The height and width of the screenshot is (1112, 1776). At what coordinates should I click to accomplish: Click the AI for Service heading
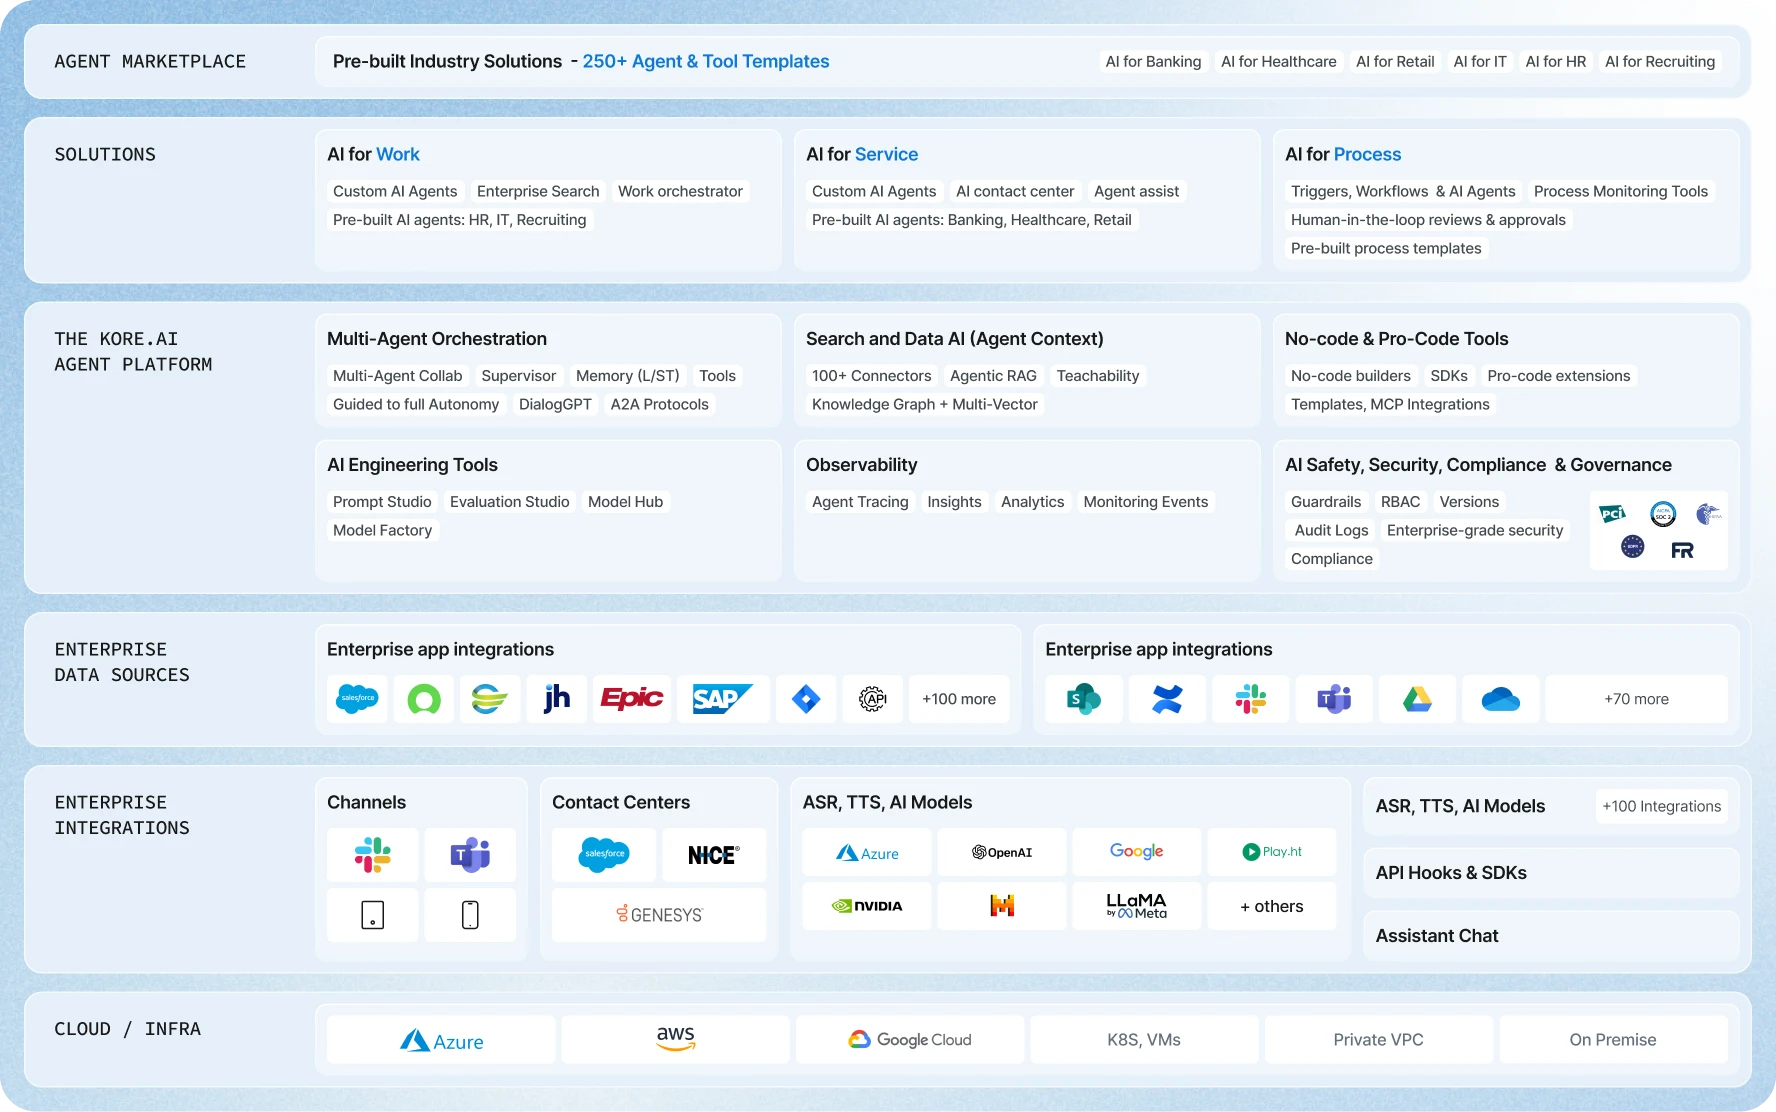point(862,154)
